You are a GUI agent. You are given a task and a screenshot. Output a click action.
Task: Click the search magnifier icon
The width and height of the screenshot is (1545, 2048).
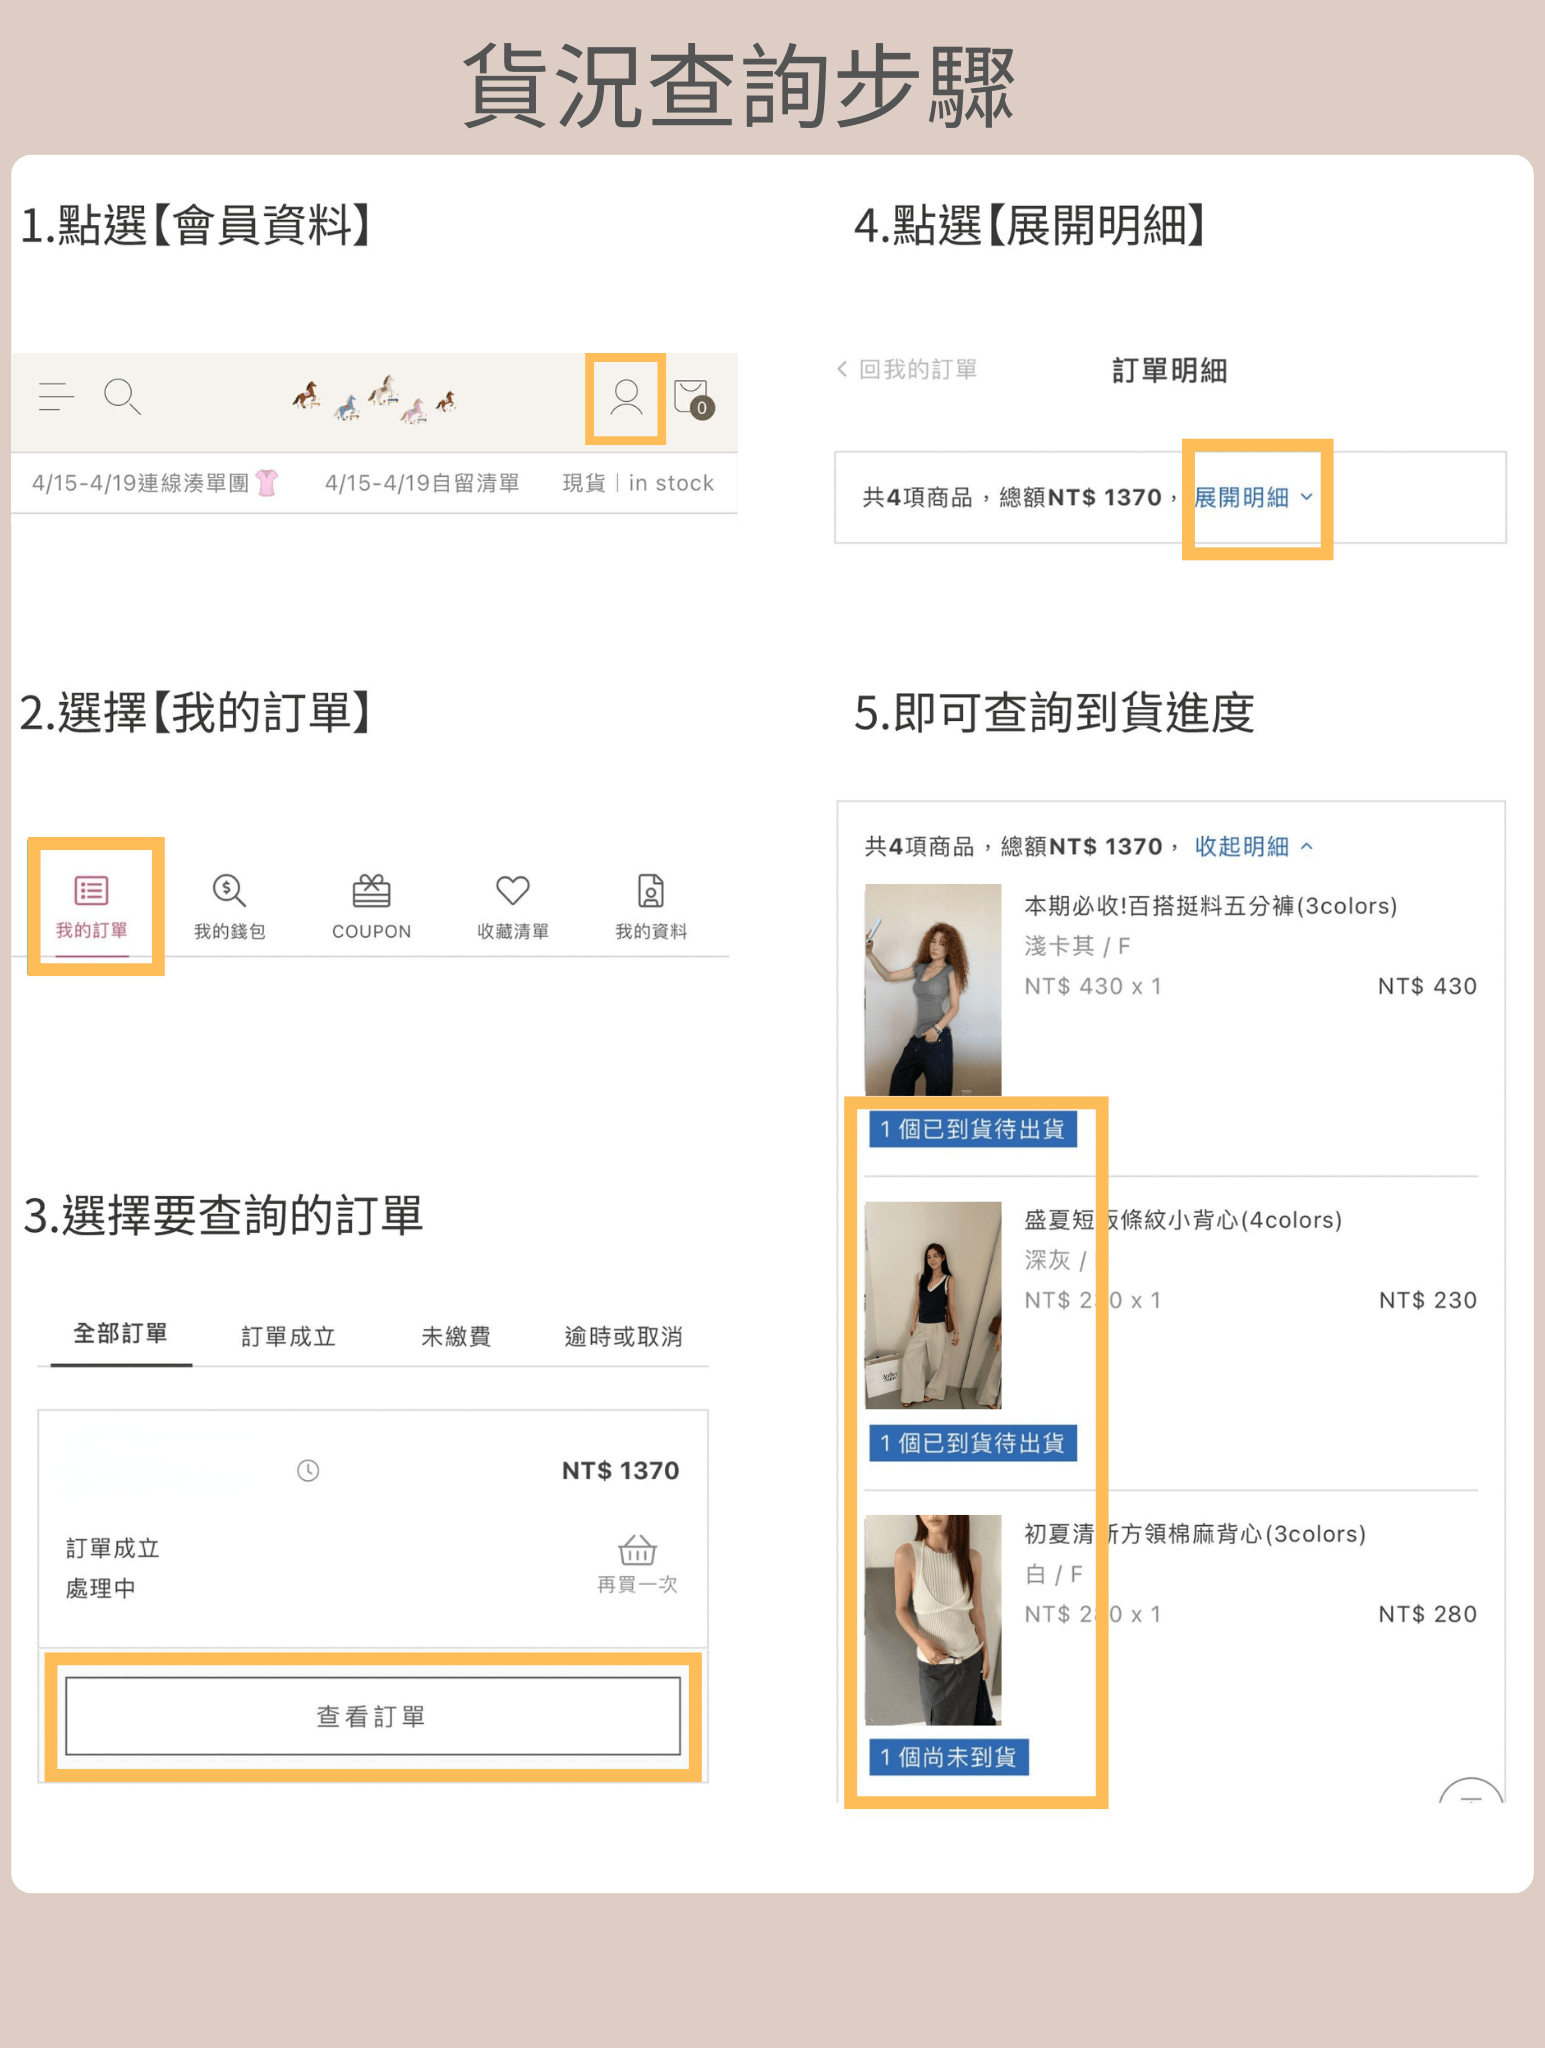[122, 397]
